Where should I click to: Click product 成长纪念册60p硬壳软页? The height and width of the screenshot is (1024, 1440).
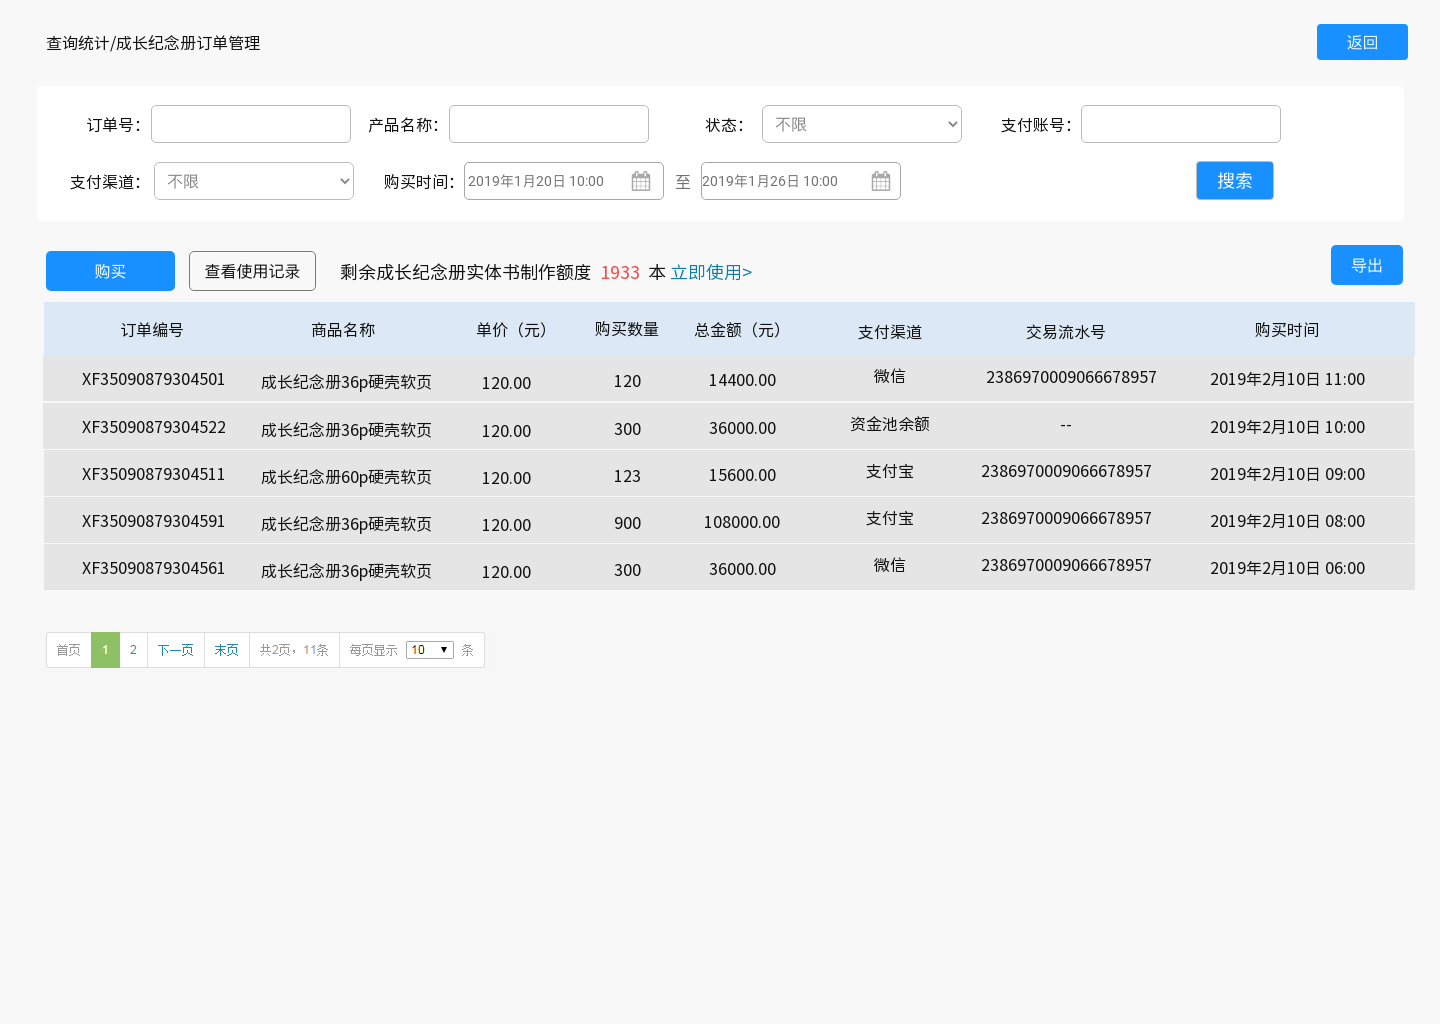(x=346, y=477)
